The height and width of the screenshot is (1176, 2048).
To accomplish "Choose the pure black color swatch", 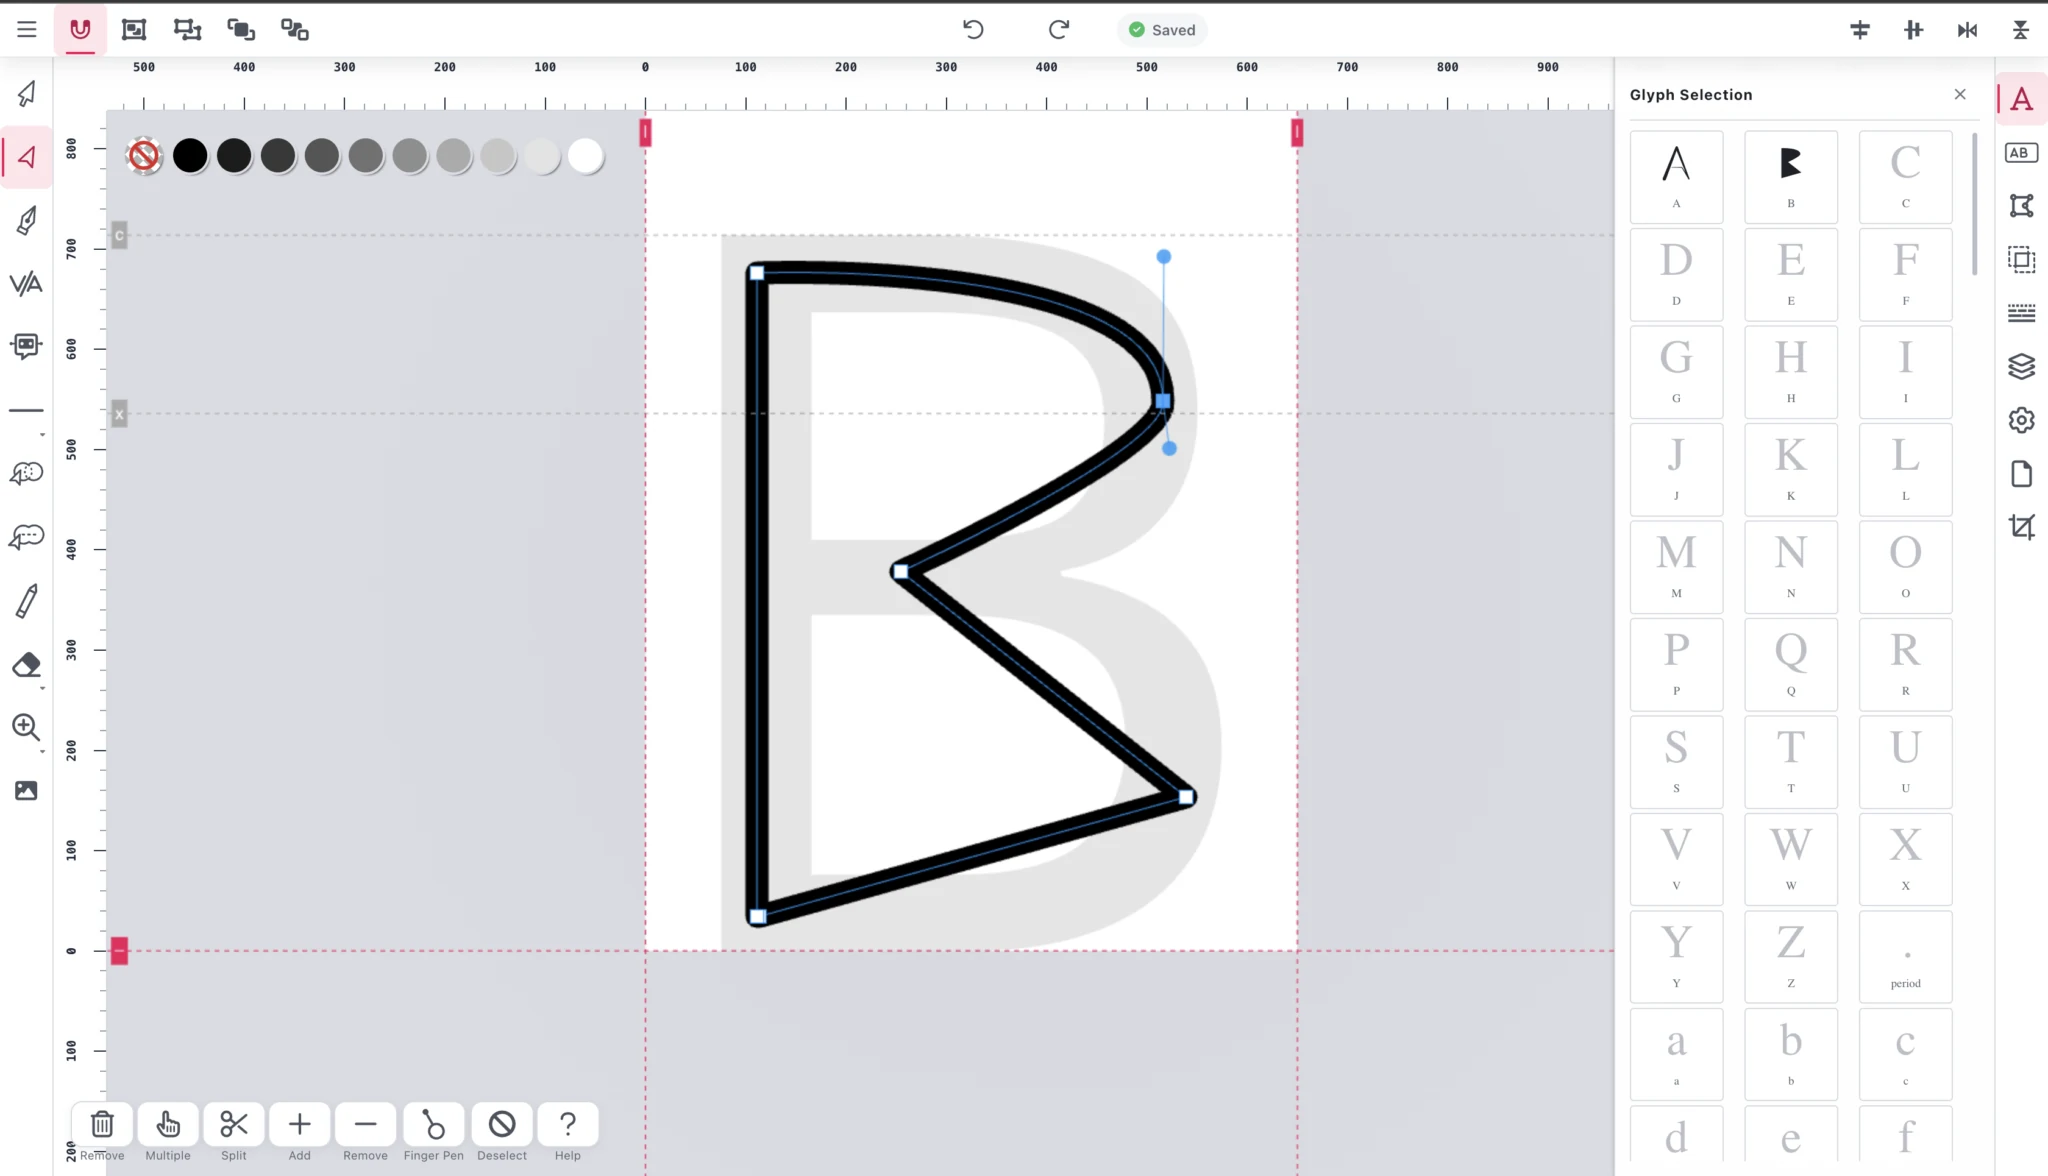I will tap(190, 156).
